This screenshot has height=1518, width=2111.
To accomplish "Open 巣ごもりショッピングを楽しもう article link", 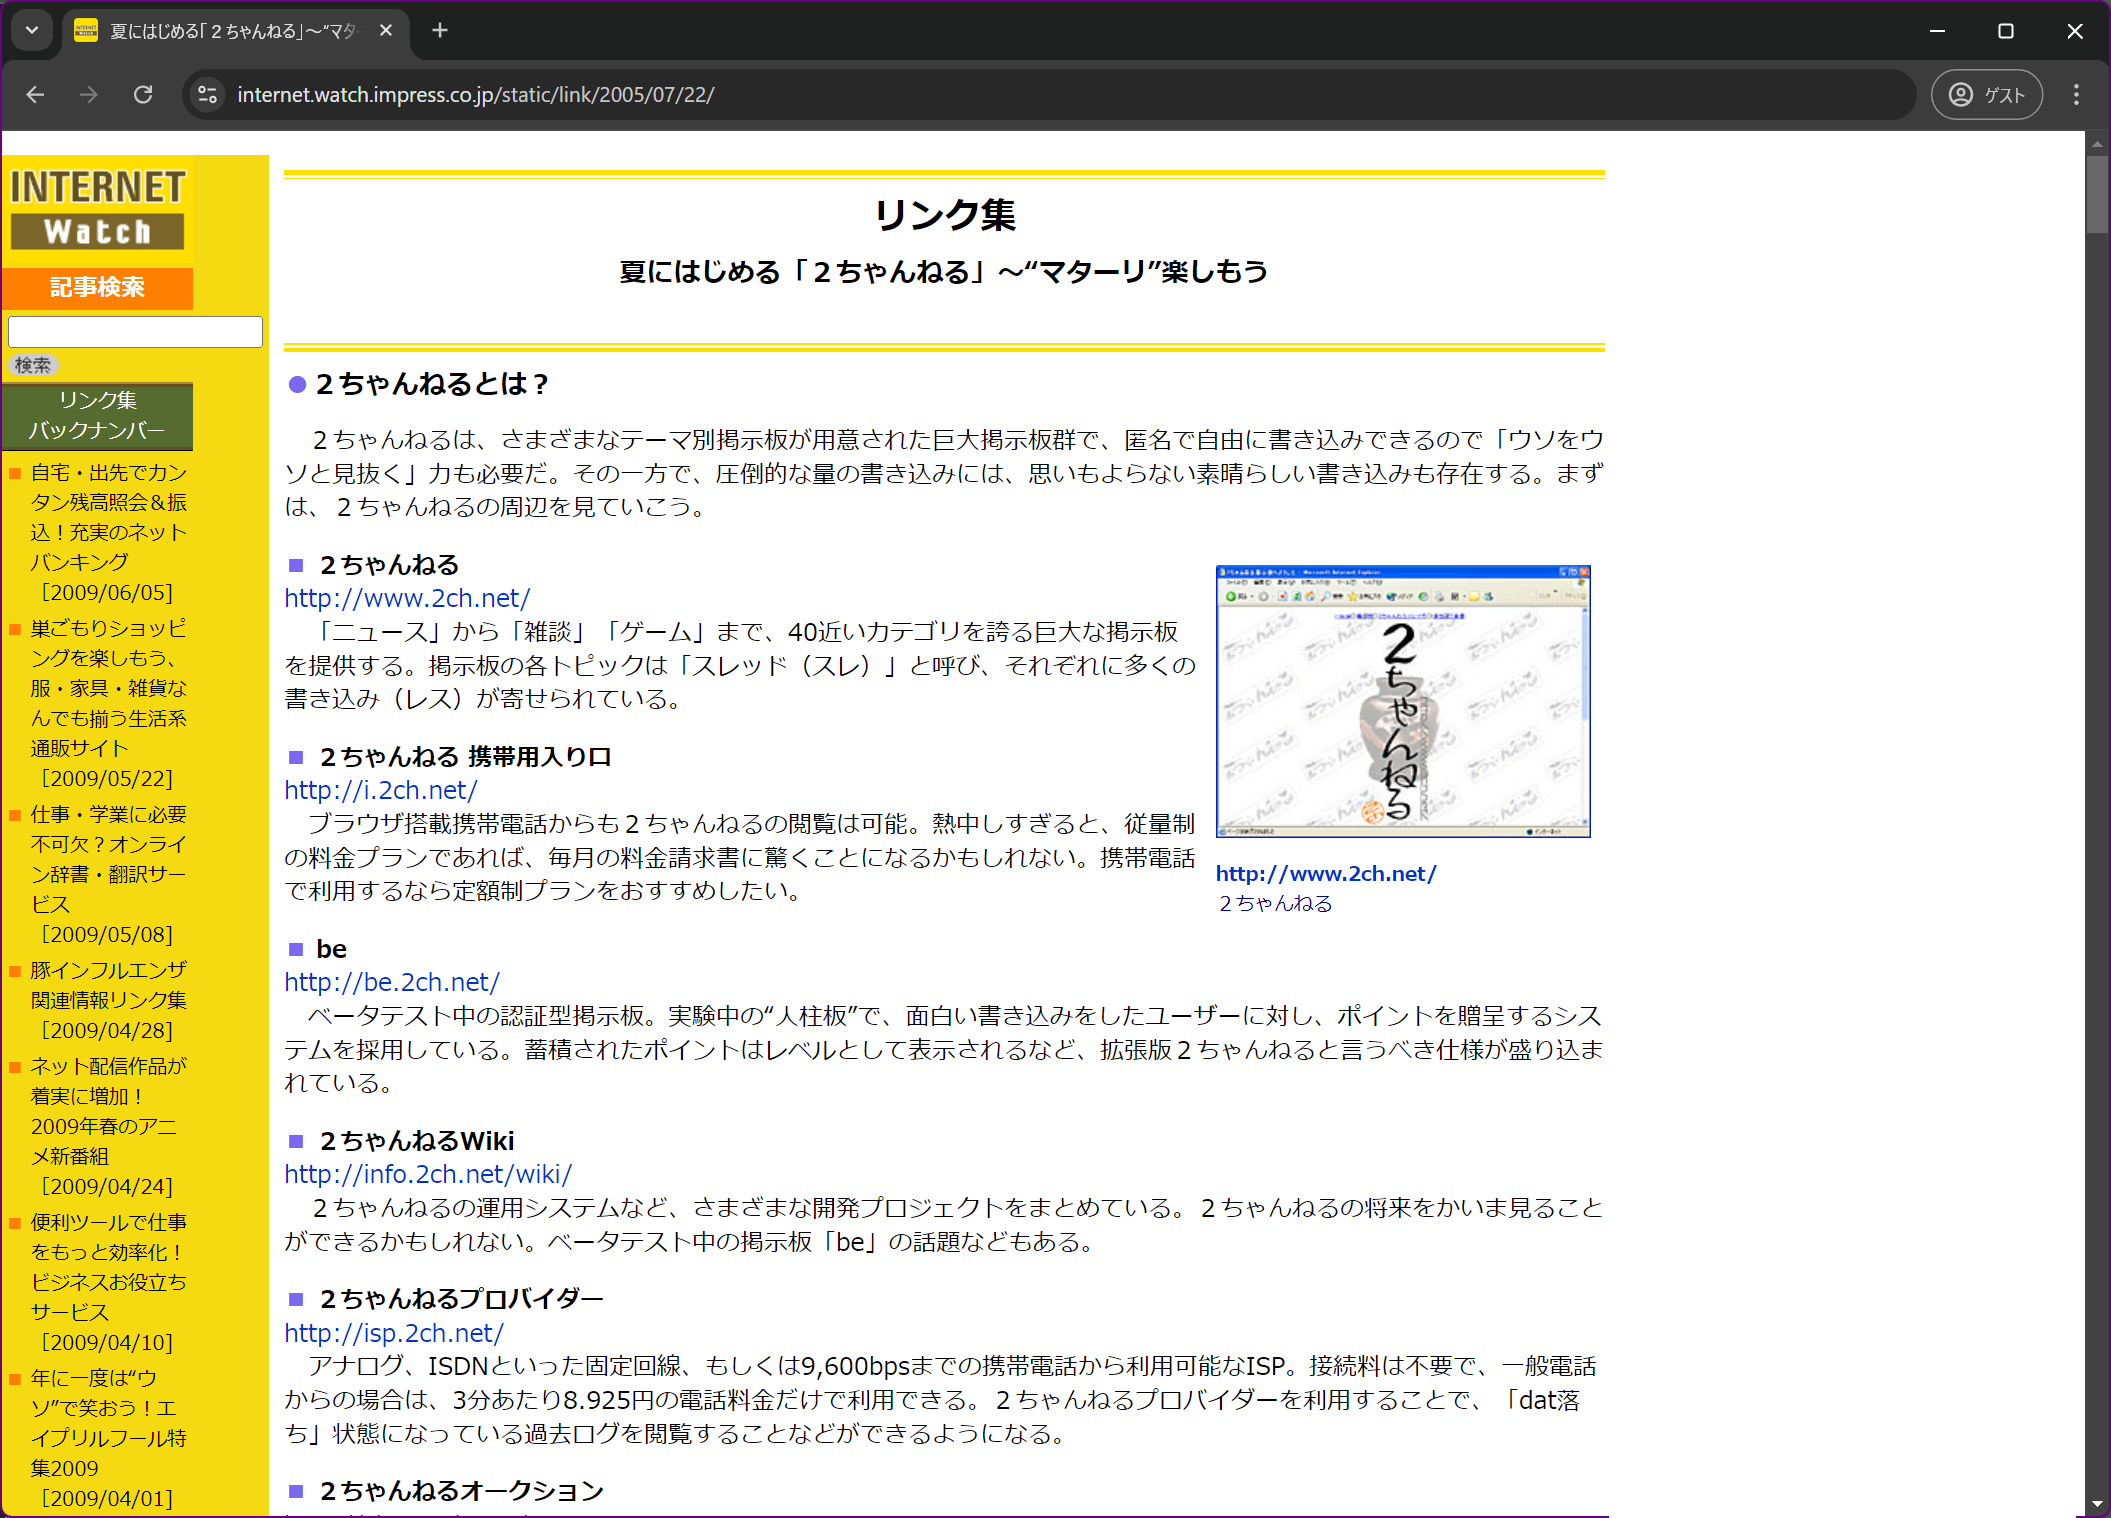I will (x=108, y=688).
